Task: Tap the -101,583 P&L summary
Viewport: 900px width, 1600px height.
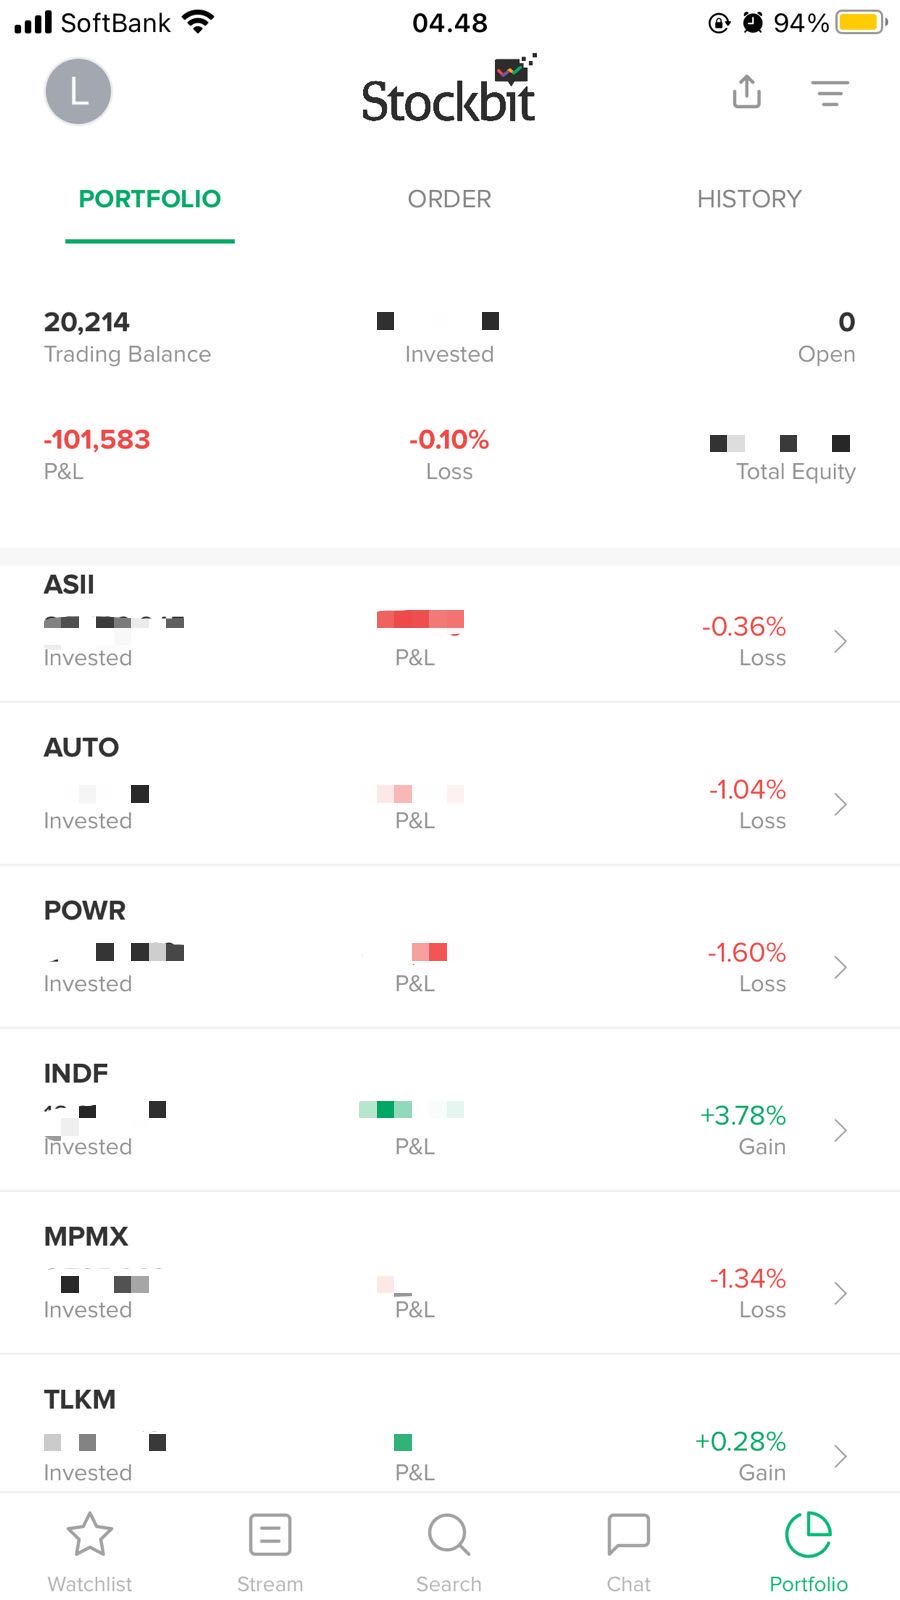Action: (97, 440)
